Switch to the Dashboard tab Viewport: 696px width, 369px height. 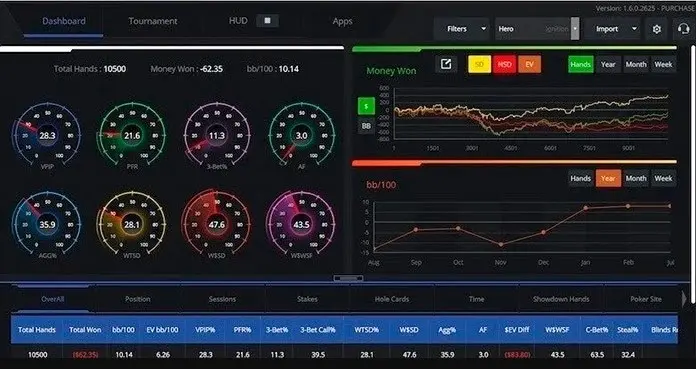pyautogui.click(x=63, y=21)
